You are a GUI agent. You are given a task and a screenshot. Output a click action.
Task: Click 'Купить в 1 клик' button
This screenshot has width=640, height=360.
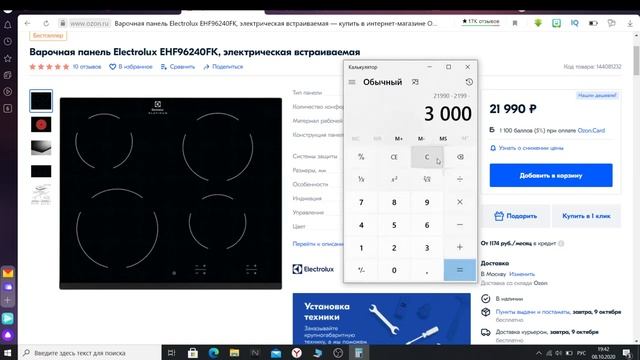586,216
